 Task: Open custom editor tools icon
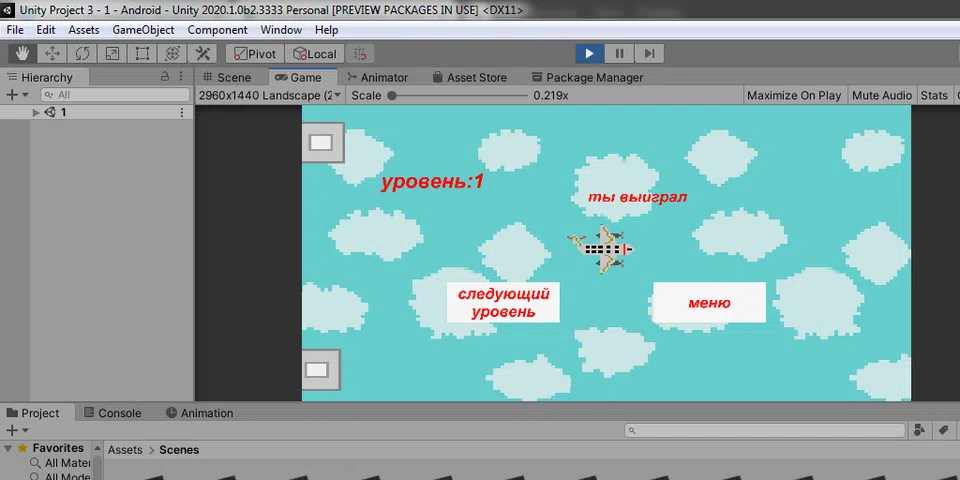203,54
